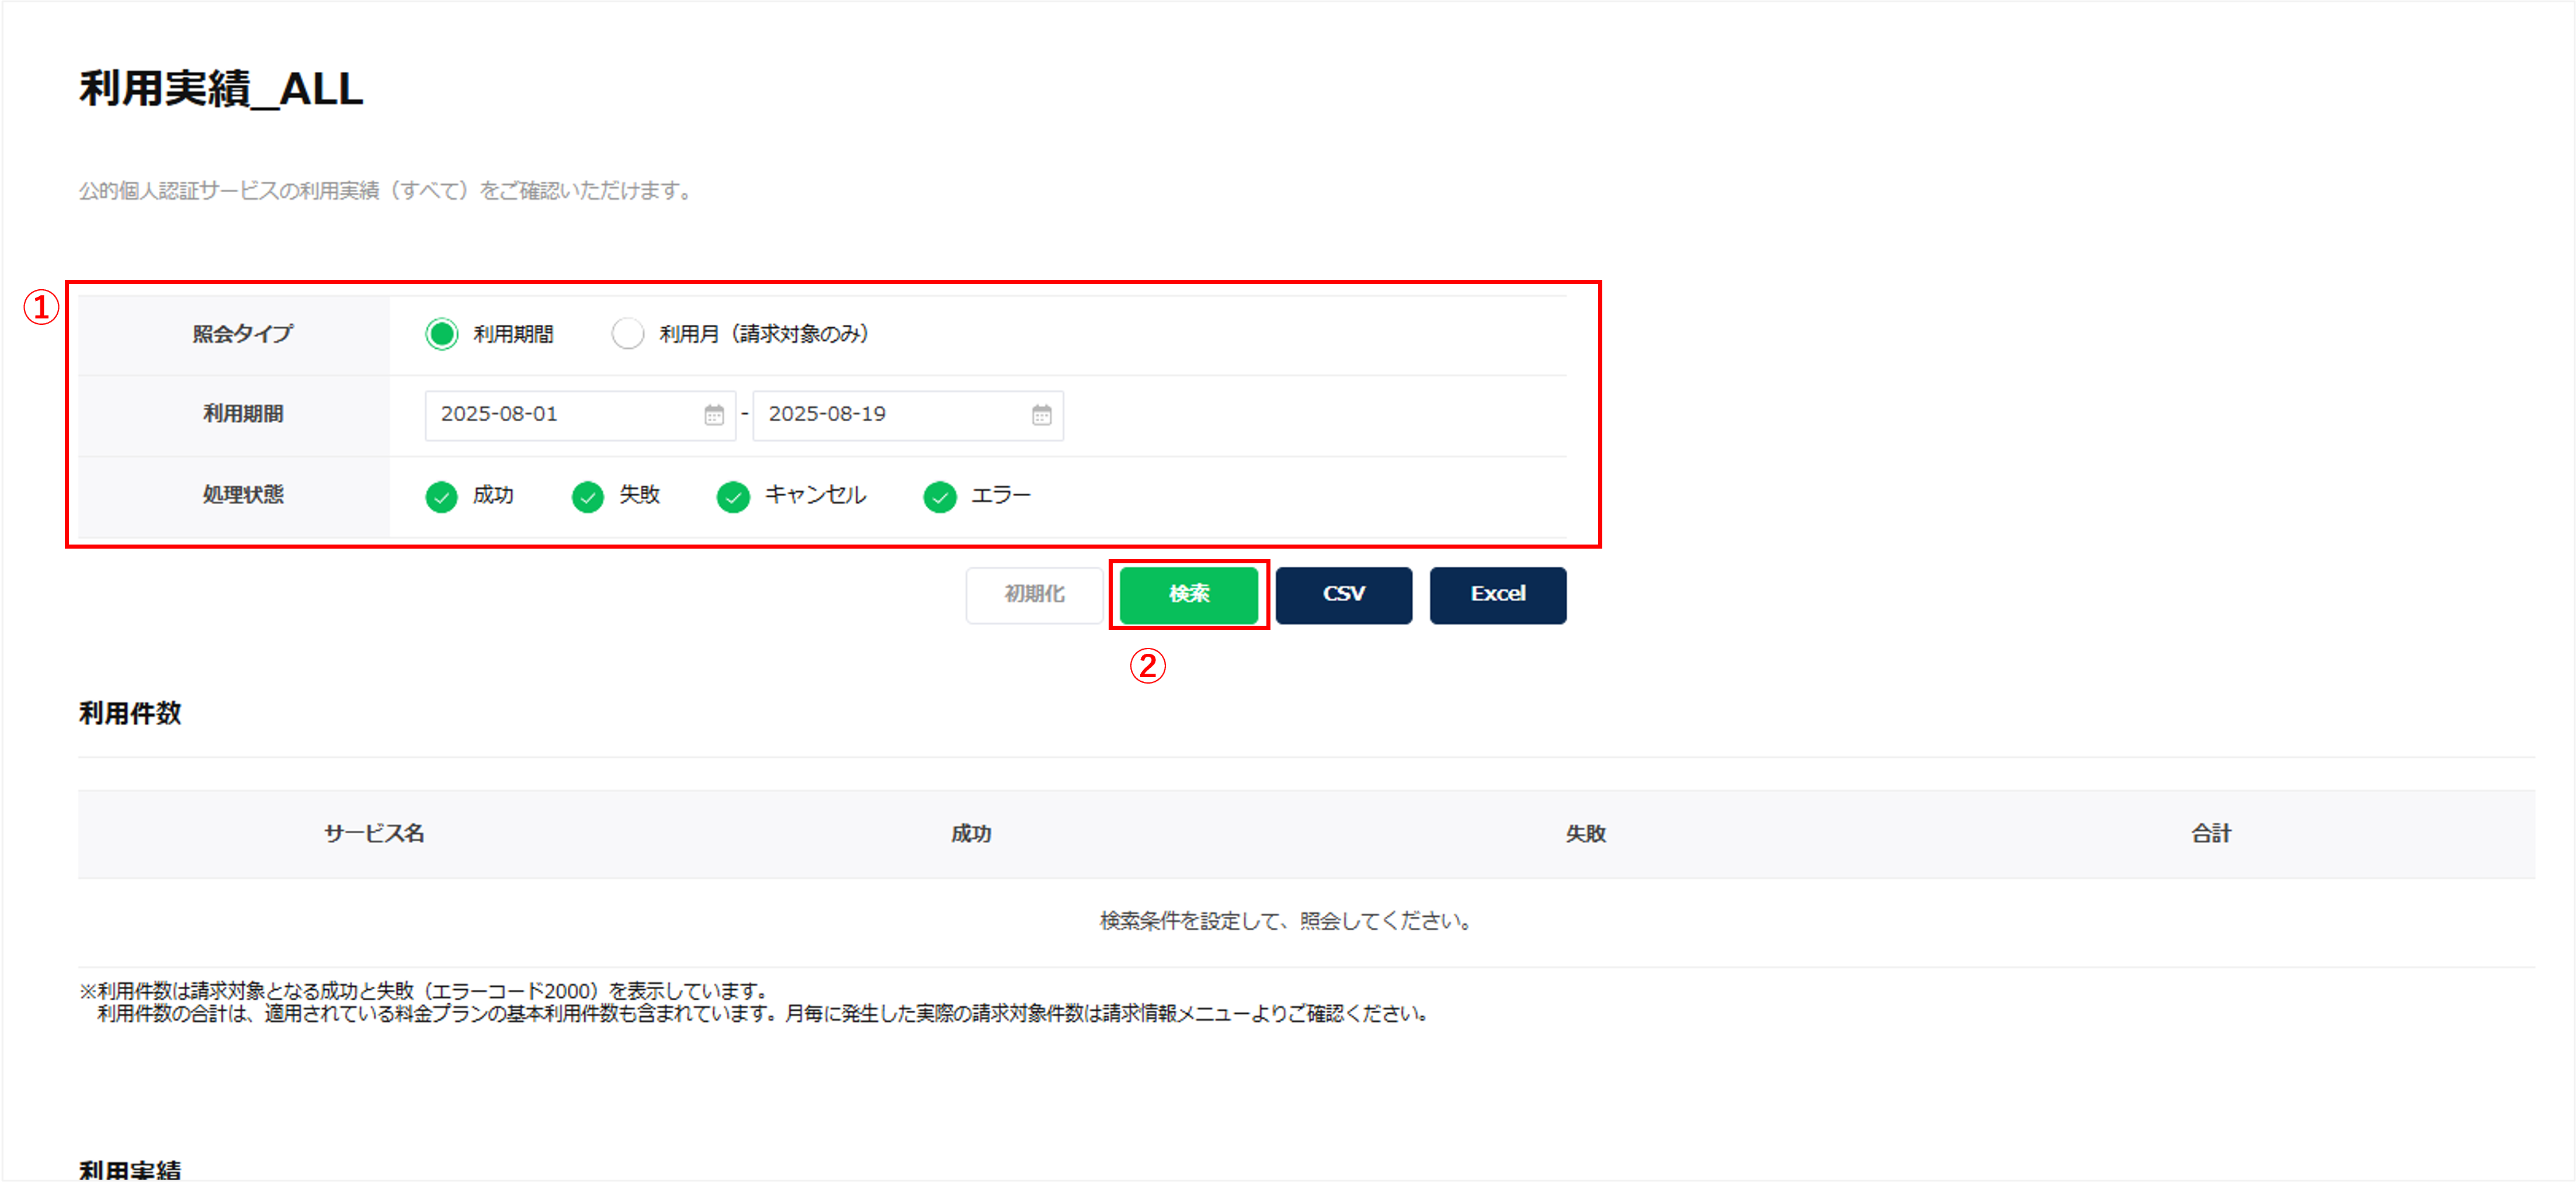Select 利用期間 radio button
The image size is (2576, 1182).
pyautogui.click(x=441, y=334)
